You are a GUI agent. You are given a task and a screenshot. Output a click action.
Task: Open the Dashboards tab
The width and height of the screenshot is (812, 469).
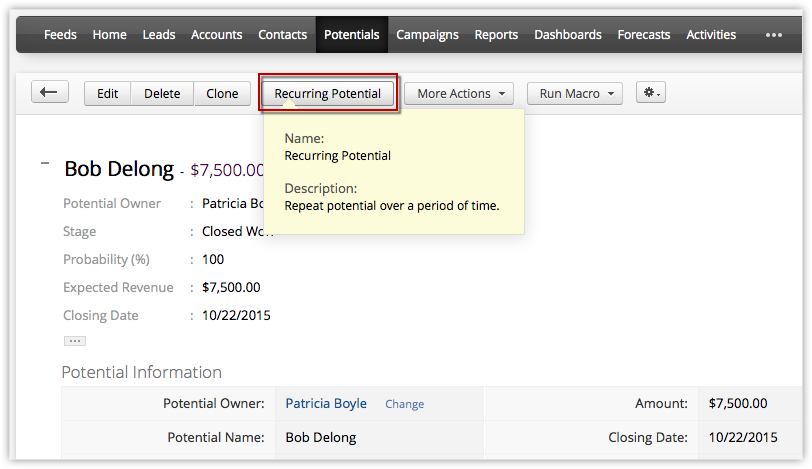coord(568,35)
